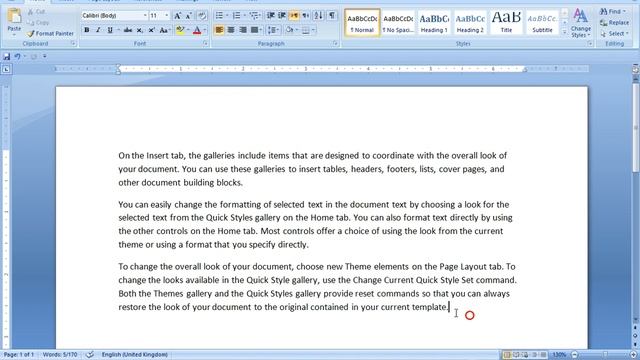Click the Page: 1 of 1 indicator
This screenshot has height=360, width=640.
tap(19, 355)
